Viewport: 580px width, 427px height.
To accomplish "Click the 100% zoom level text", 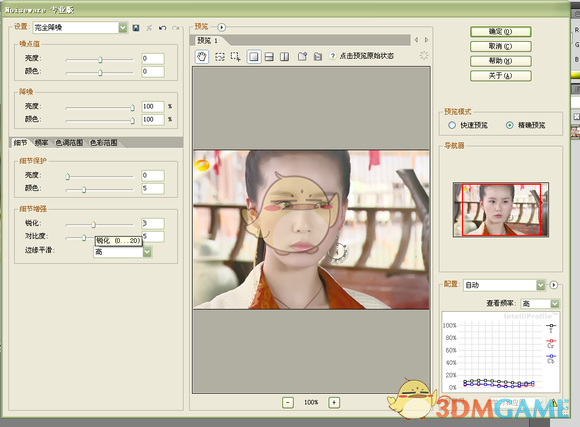I will [x=311, y=402].
